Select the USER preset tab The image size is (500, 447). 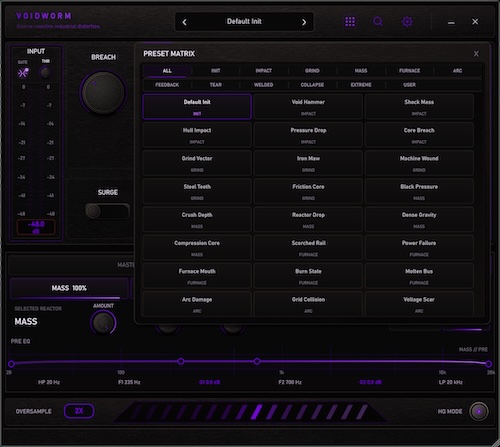tap(409, 85)
